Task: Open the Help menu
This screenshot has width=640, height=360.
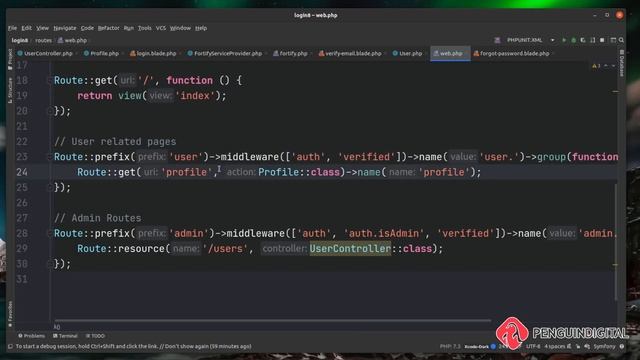Action: pos(201,28)
